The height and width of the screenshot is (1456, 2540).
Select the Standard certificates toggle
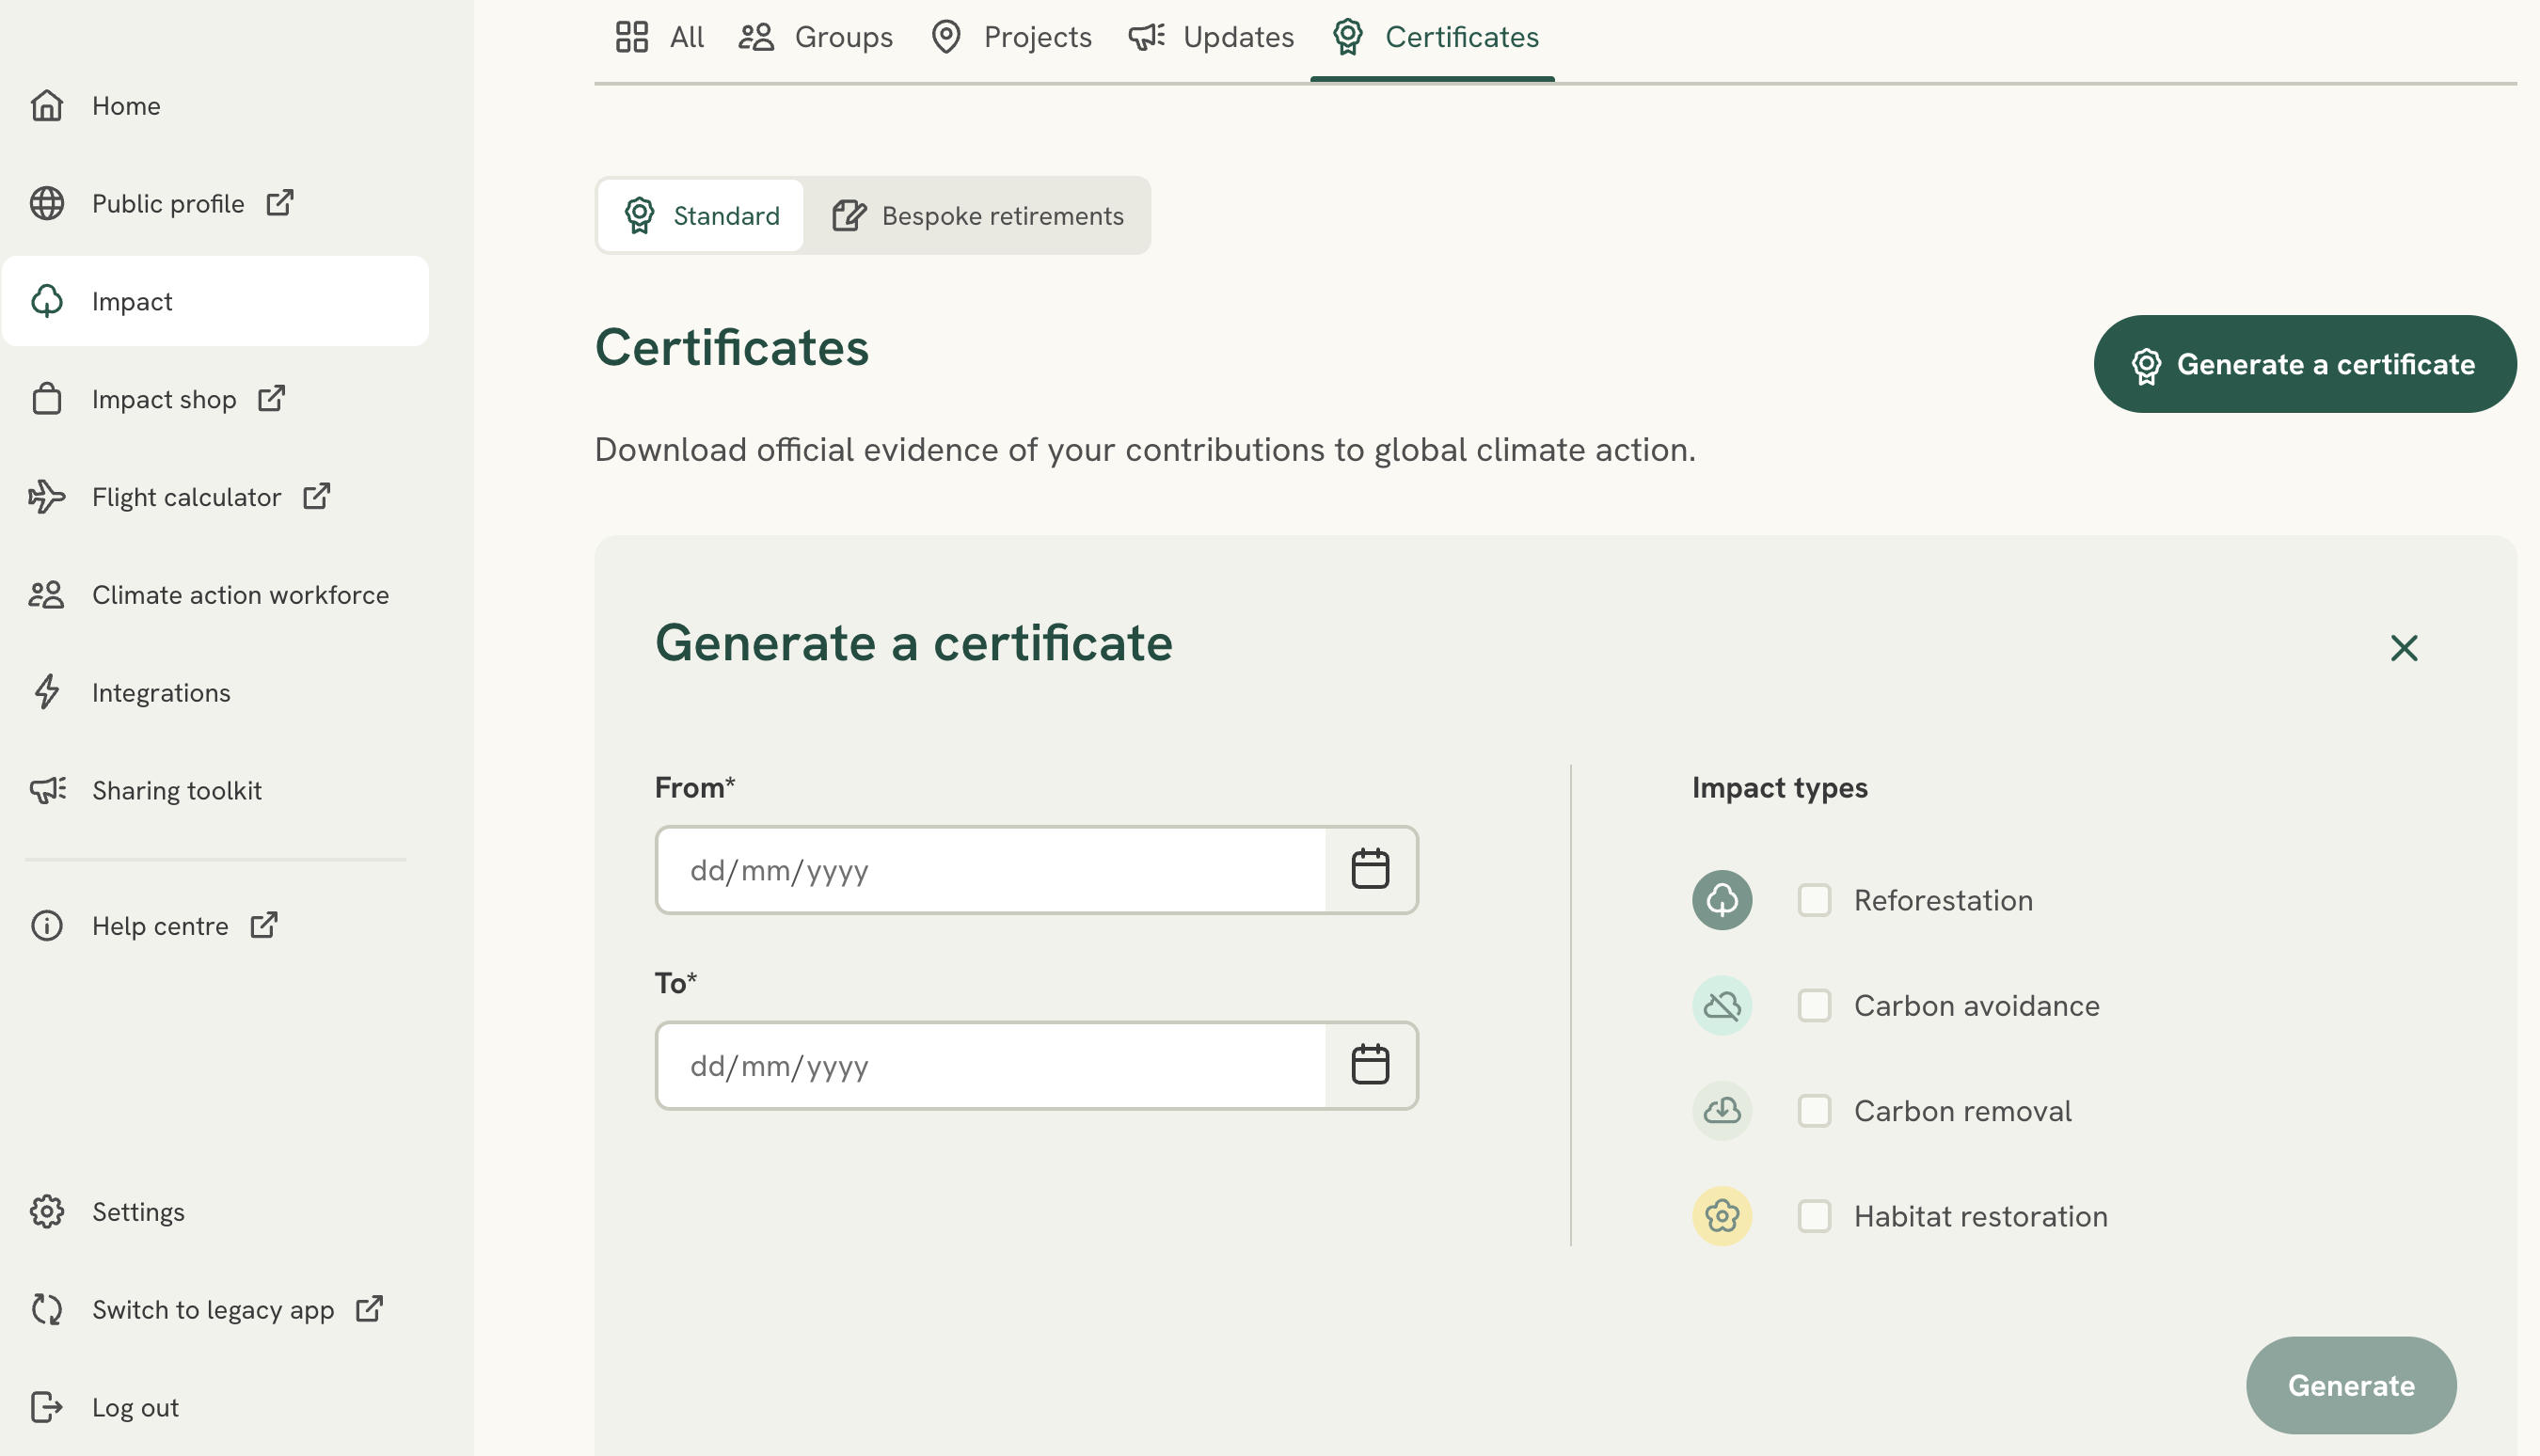[x=700, y=215]
